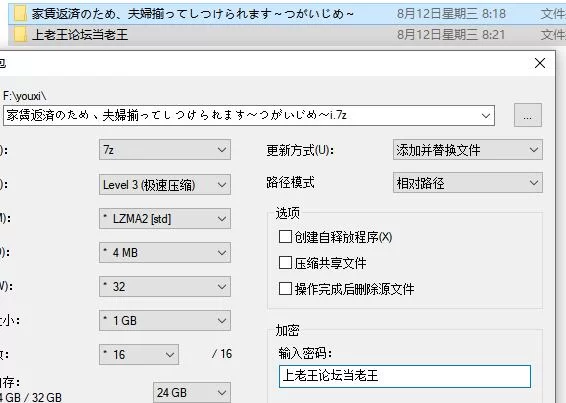
Task: Click the date 8月12日星期三 8:18
Action: 451,14
